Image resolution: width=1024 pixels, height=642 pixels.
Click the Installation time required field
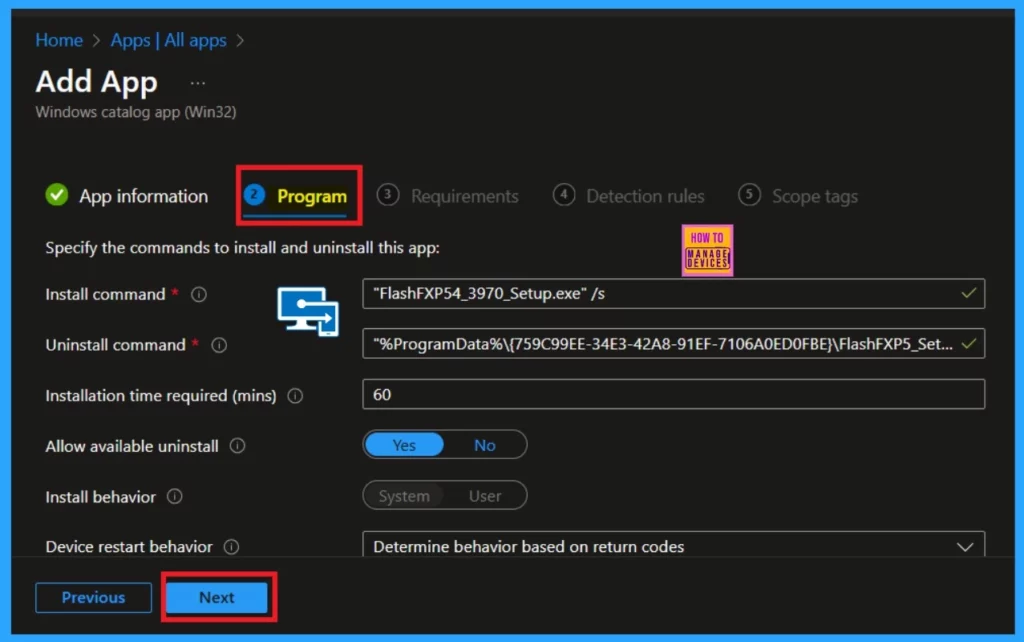pos(673,394)
